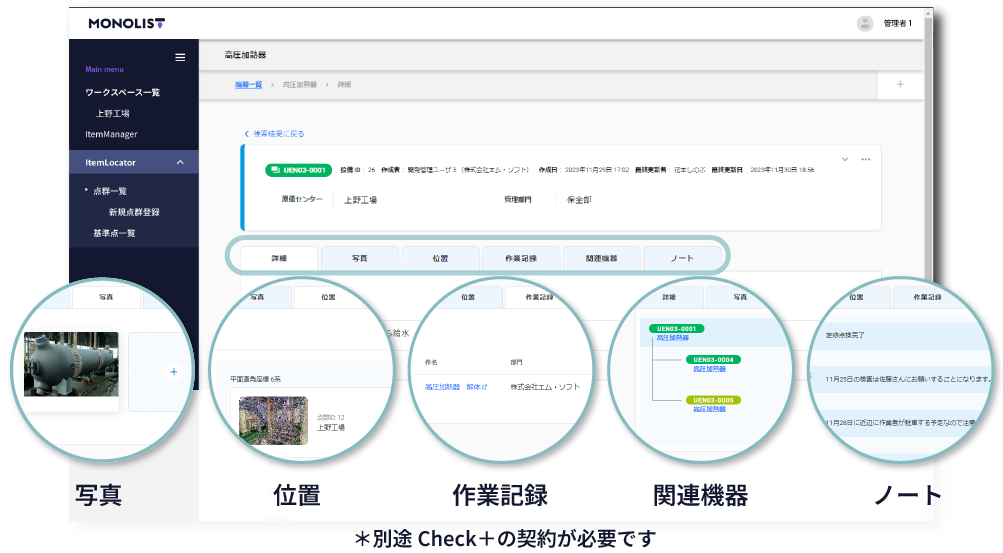This screenshot has width=1003, height=553.
Task: Open the heater photo thumbnail
Action: 71,364
